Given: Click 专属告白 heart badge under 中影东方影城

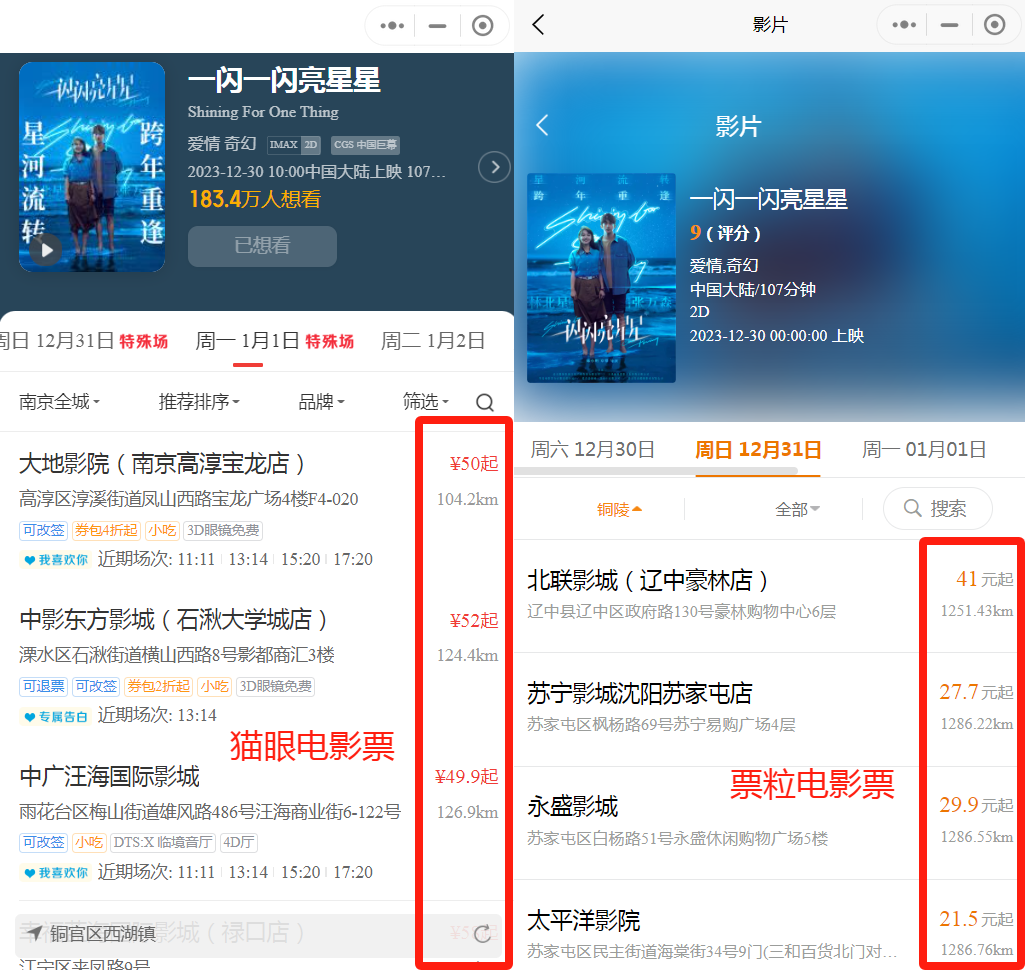Looking at the screenshot, I should [56, 716].
